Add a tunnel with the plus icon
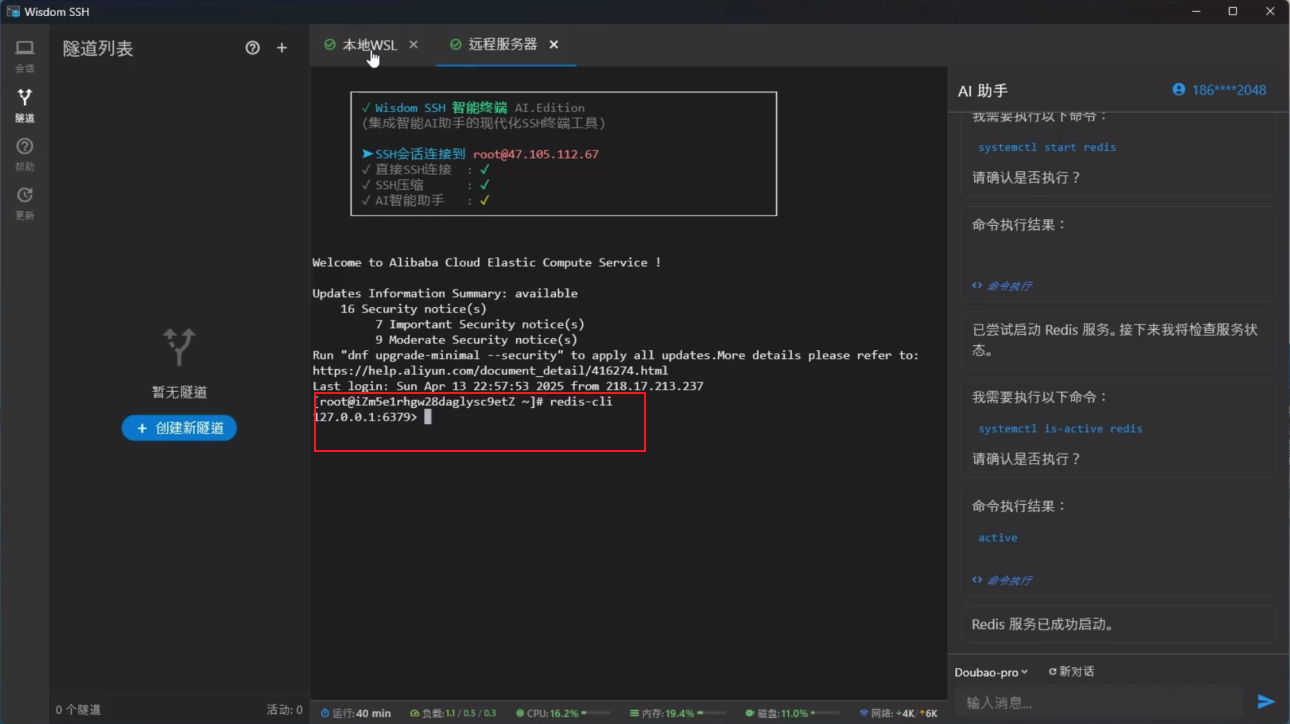The width and height of the screenshot is (1290, 724). click(282, 48)
